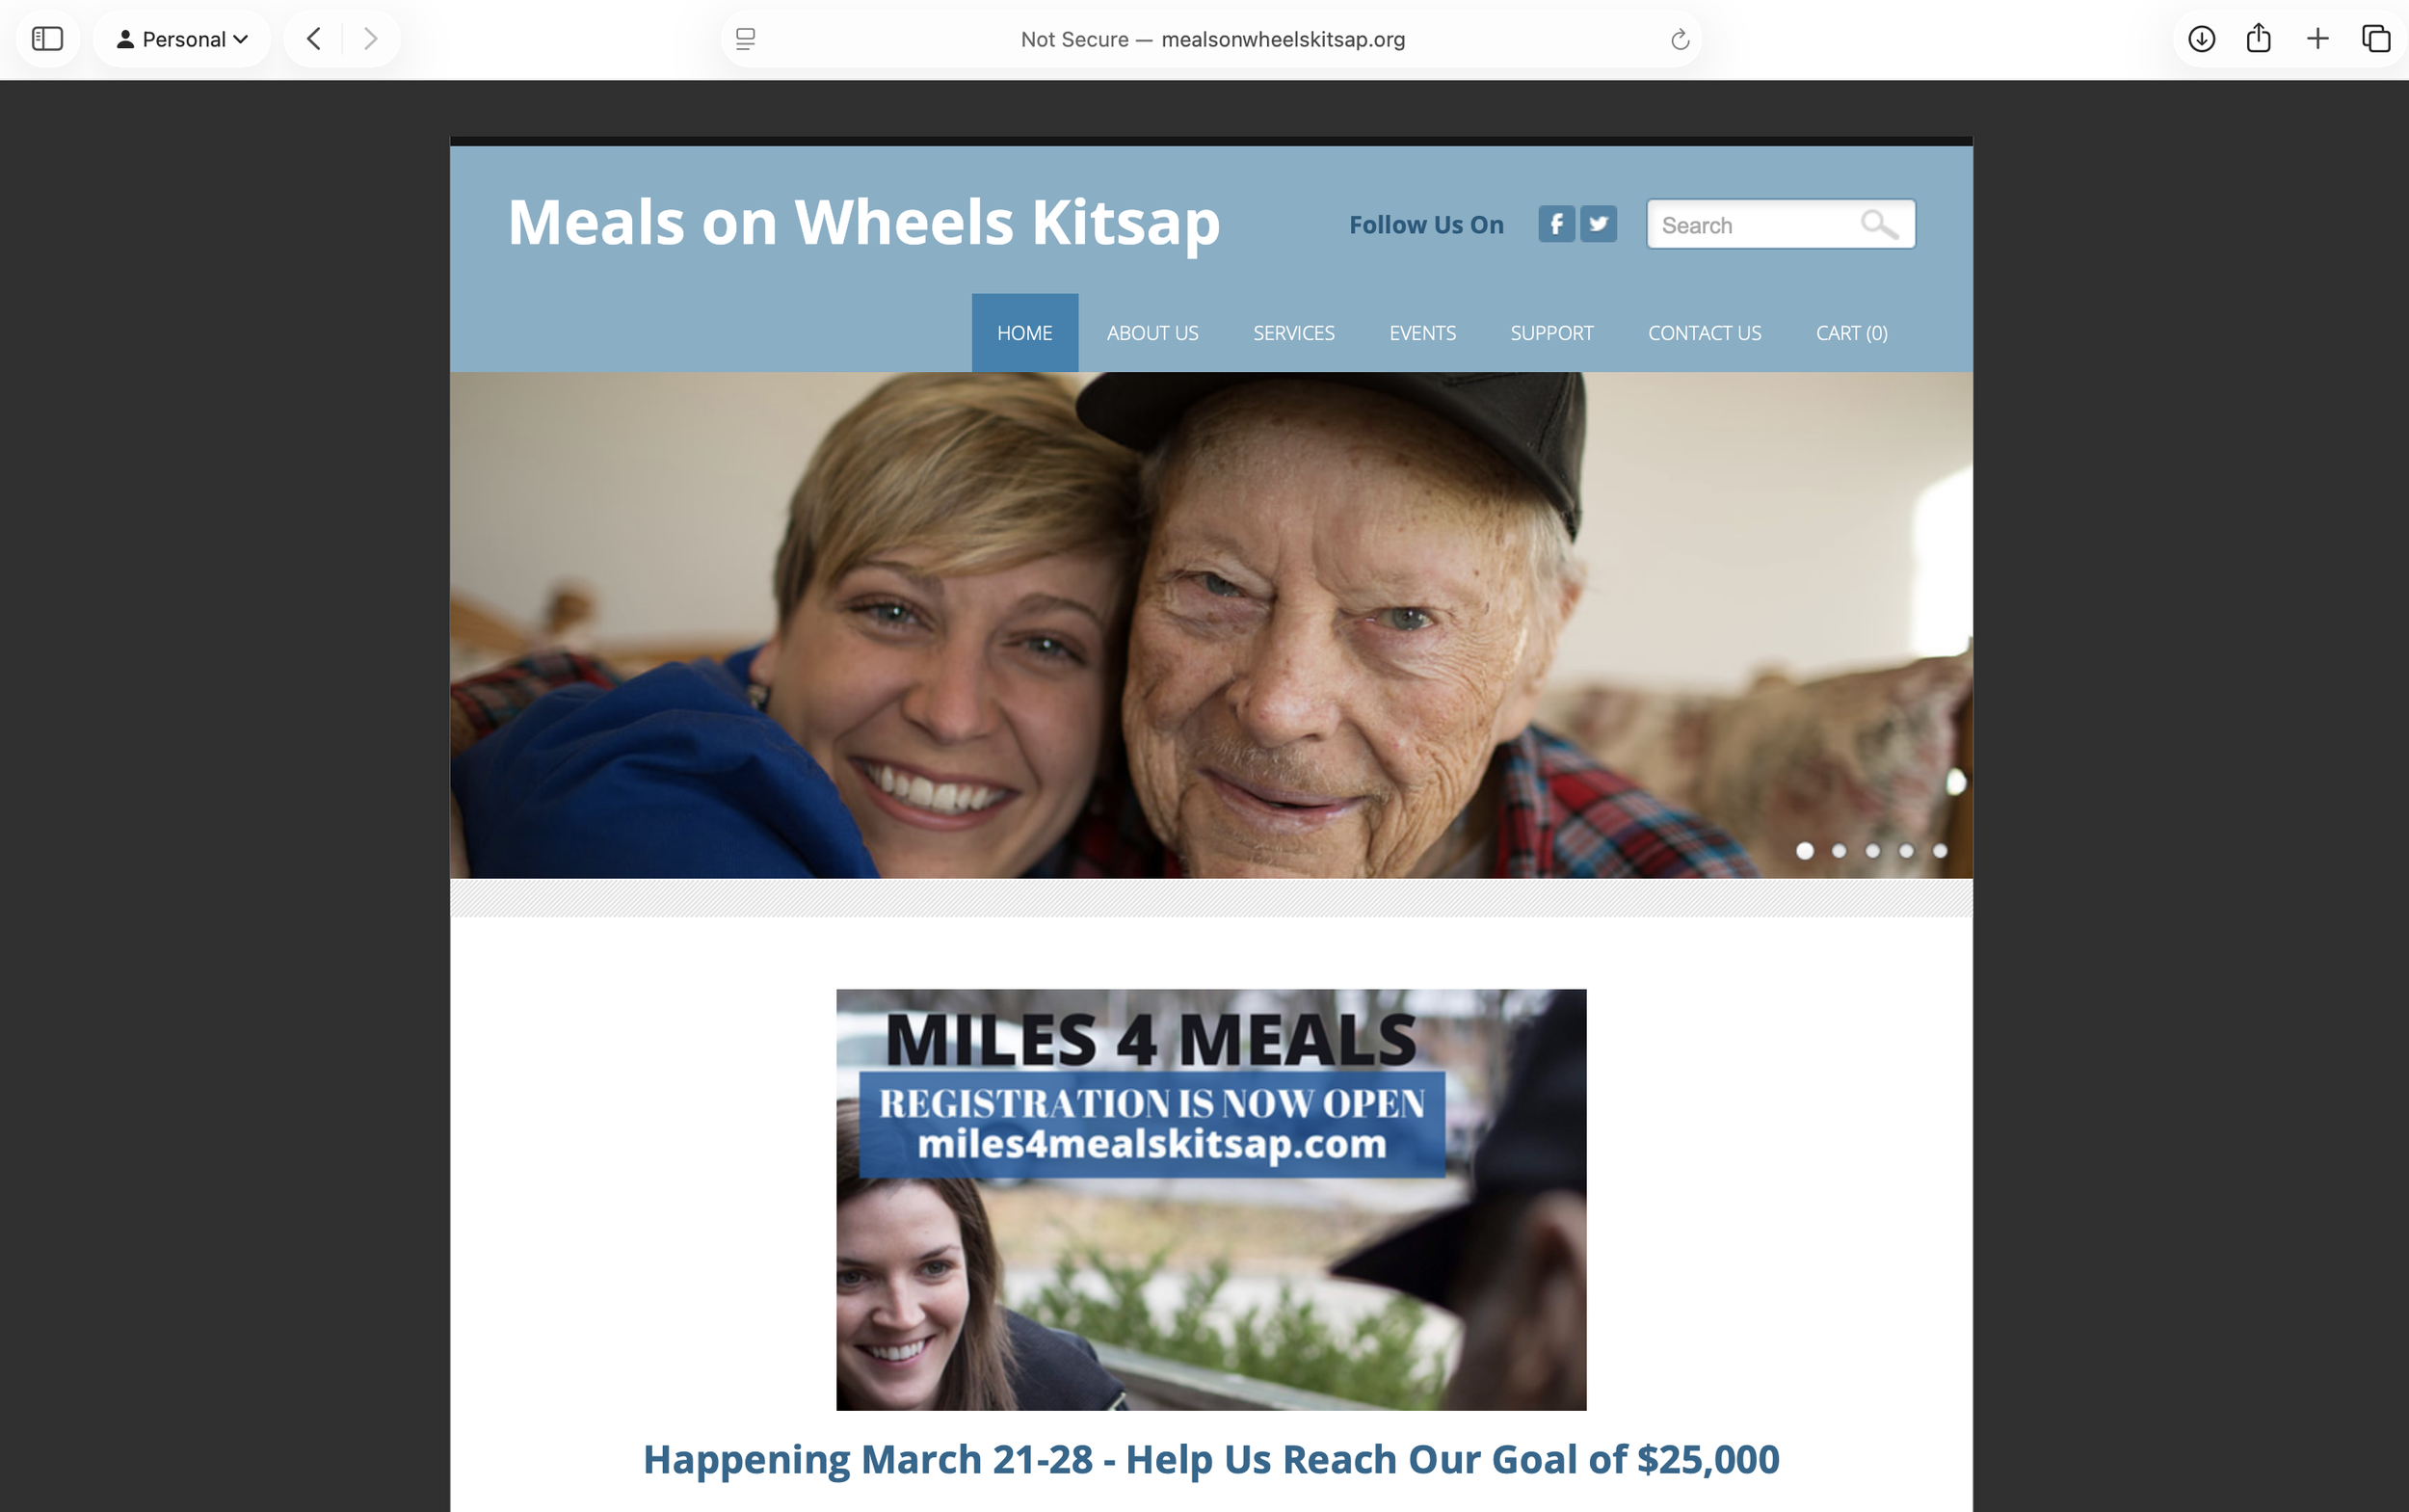The image size is (2409, 1512).
Task: Open the SERVICES menu
Action: click(x=1293, y=333)
